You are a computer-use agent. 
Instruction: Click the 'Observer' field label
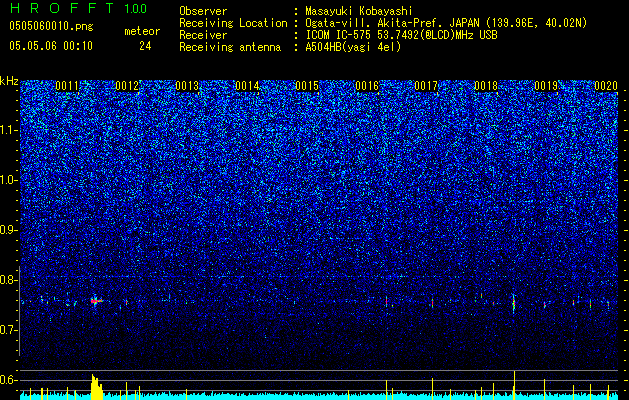[203, 11]
